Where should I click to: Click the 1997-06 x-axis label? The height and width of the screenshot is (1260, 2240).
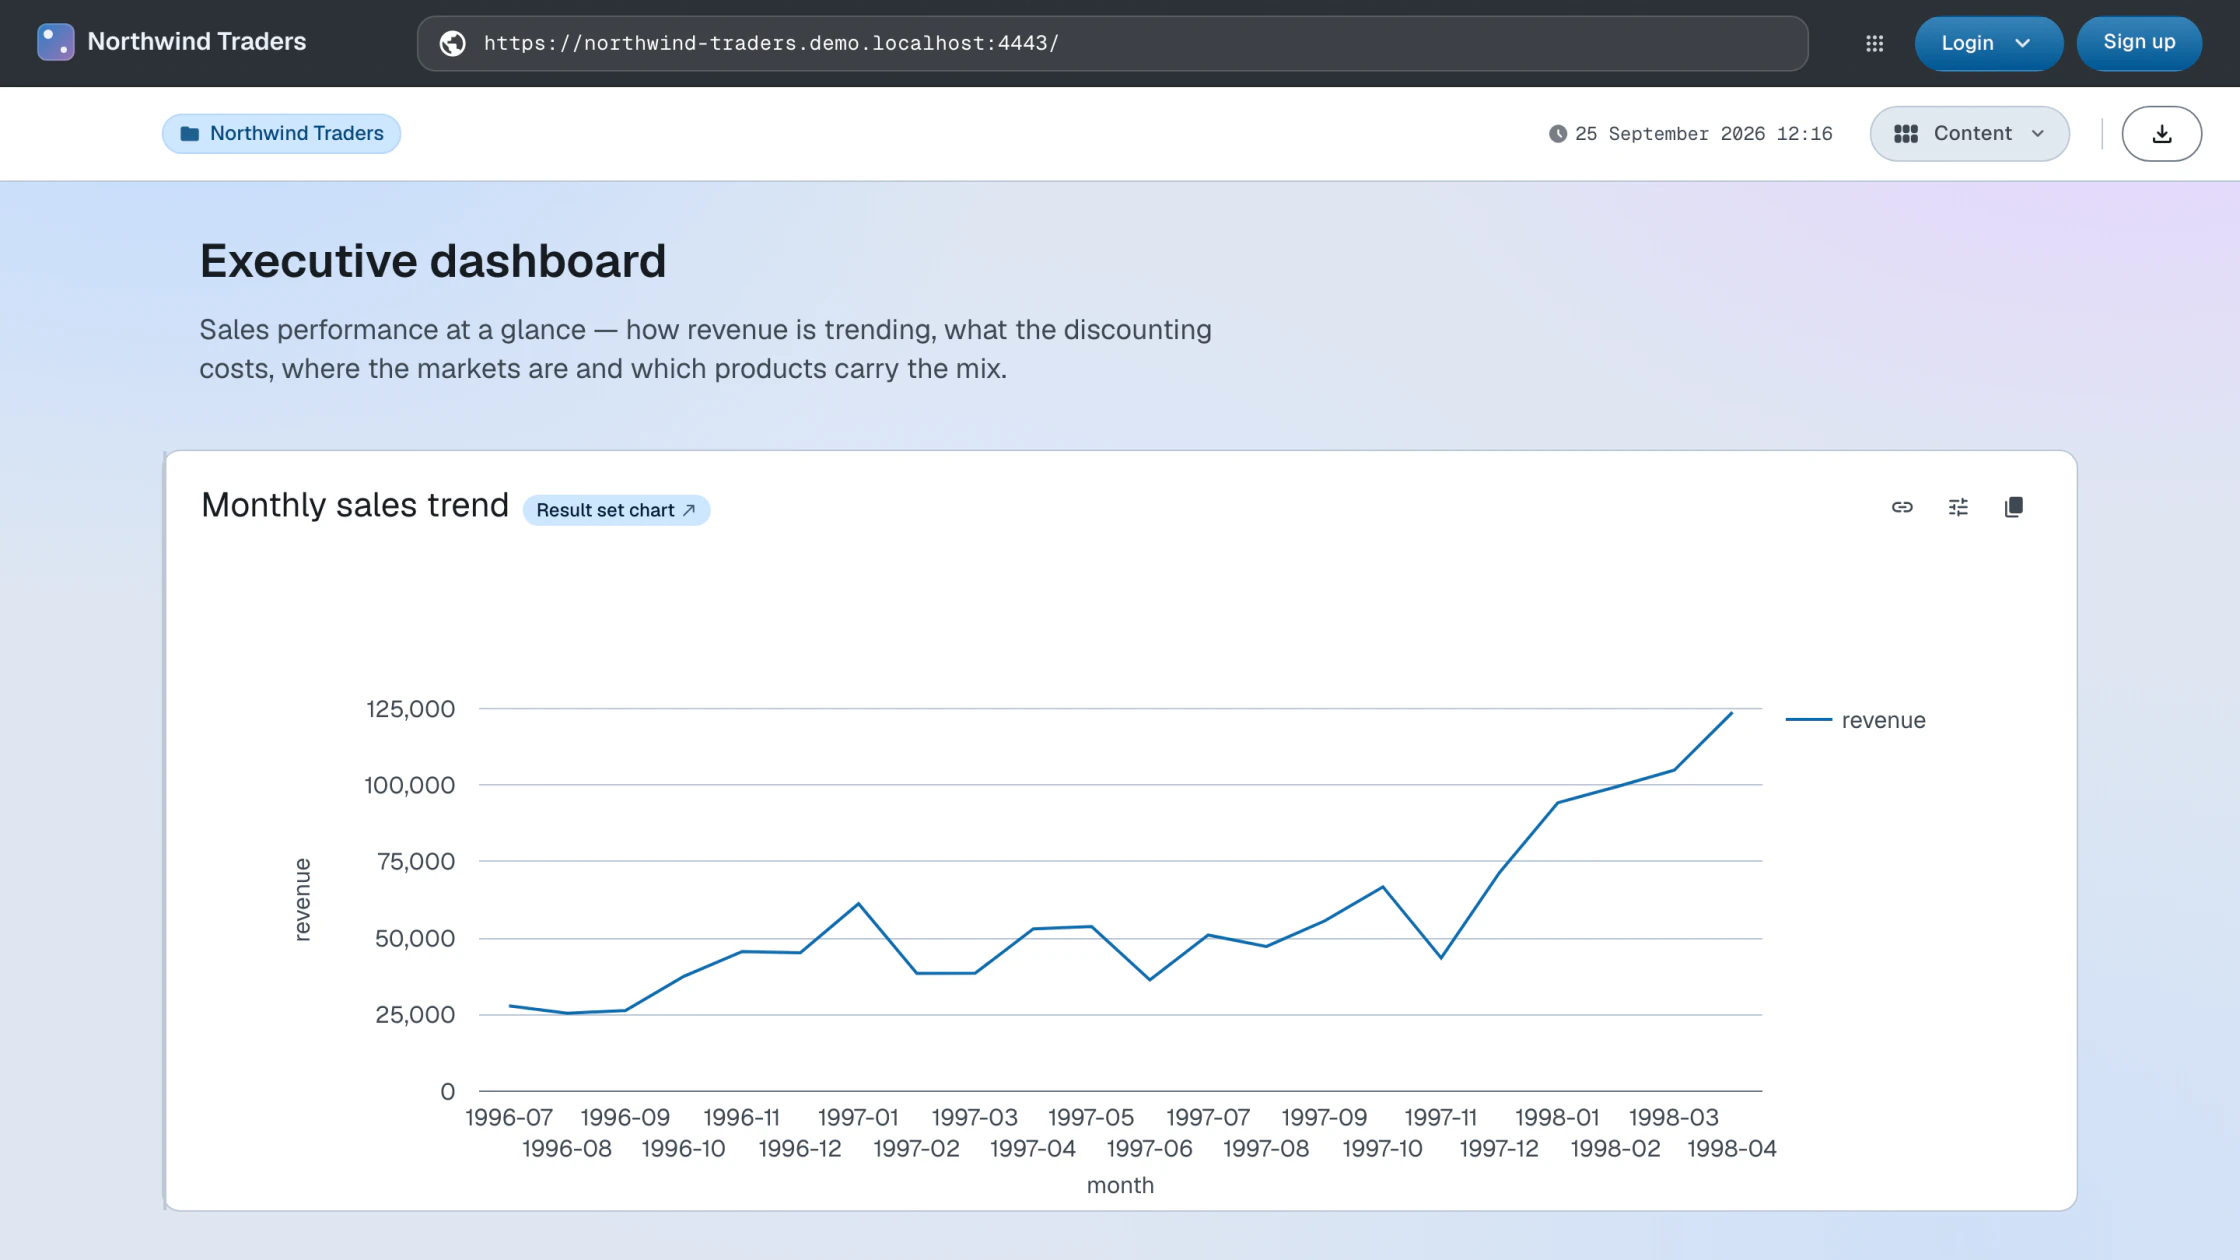pyautogui.click(x=1149, y=1148)
